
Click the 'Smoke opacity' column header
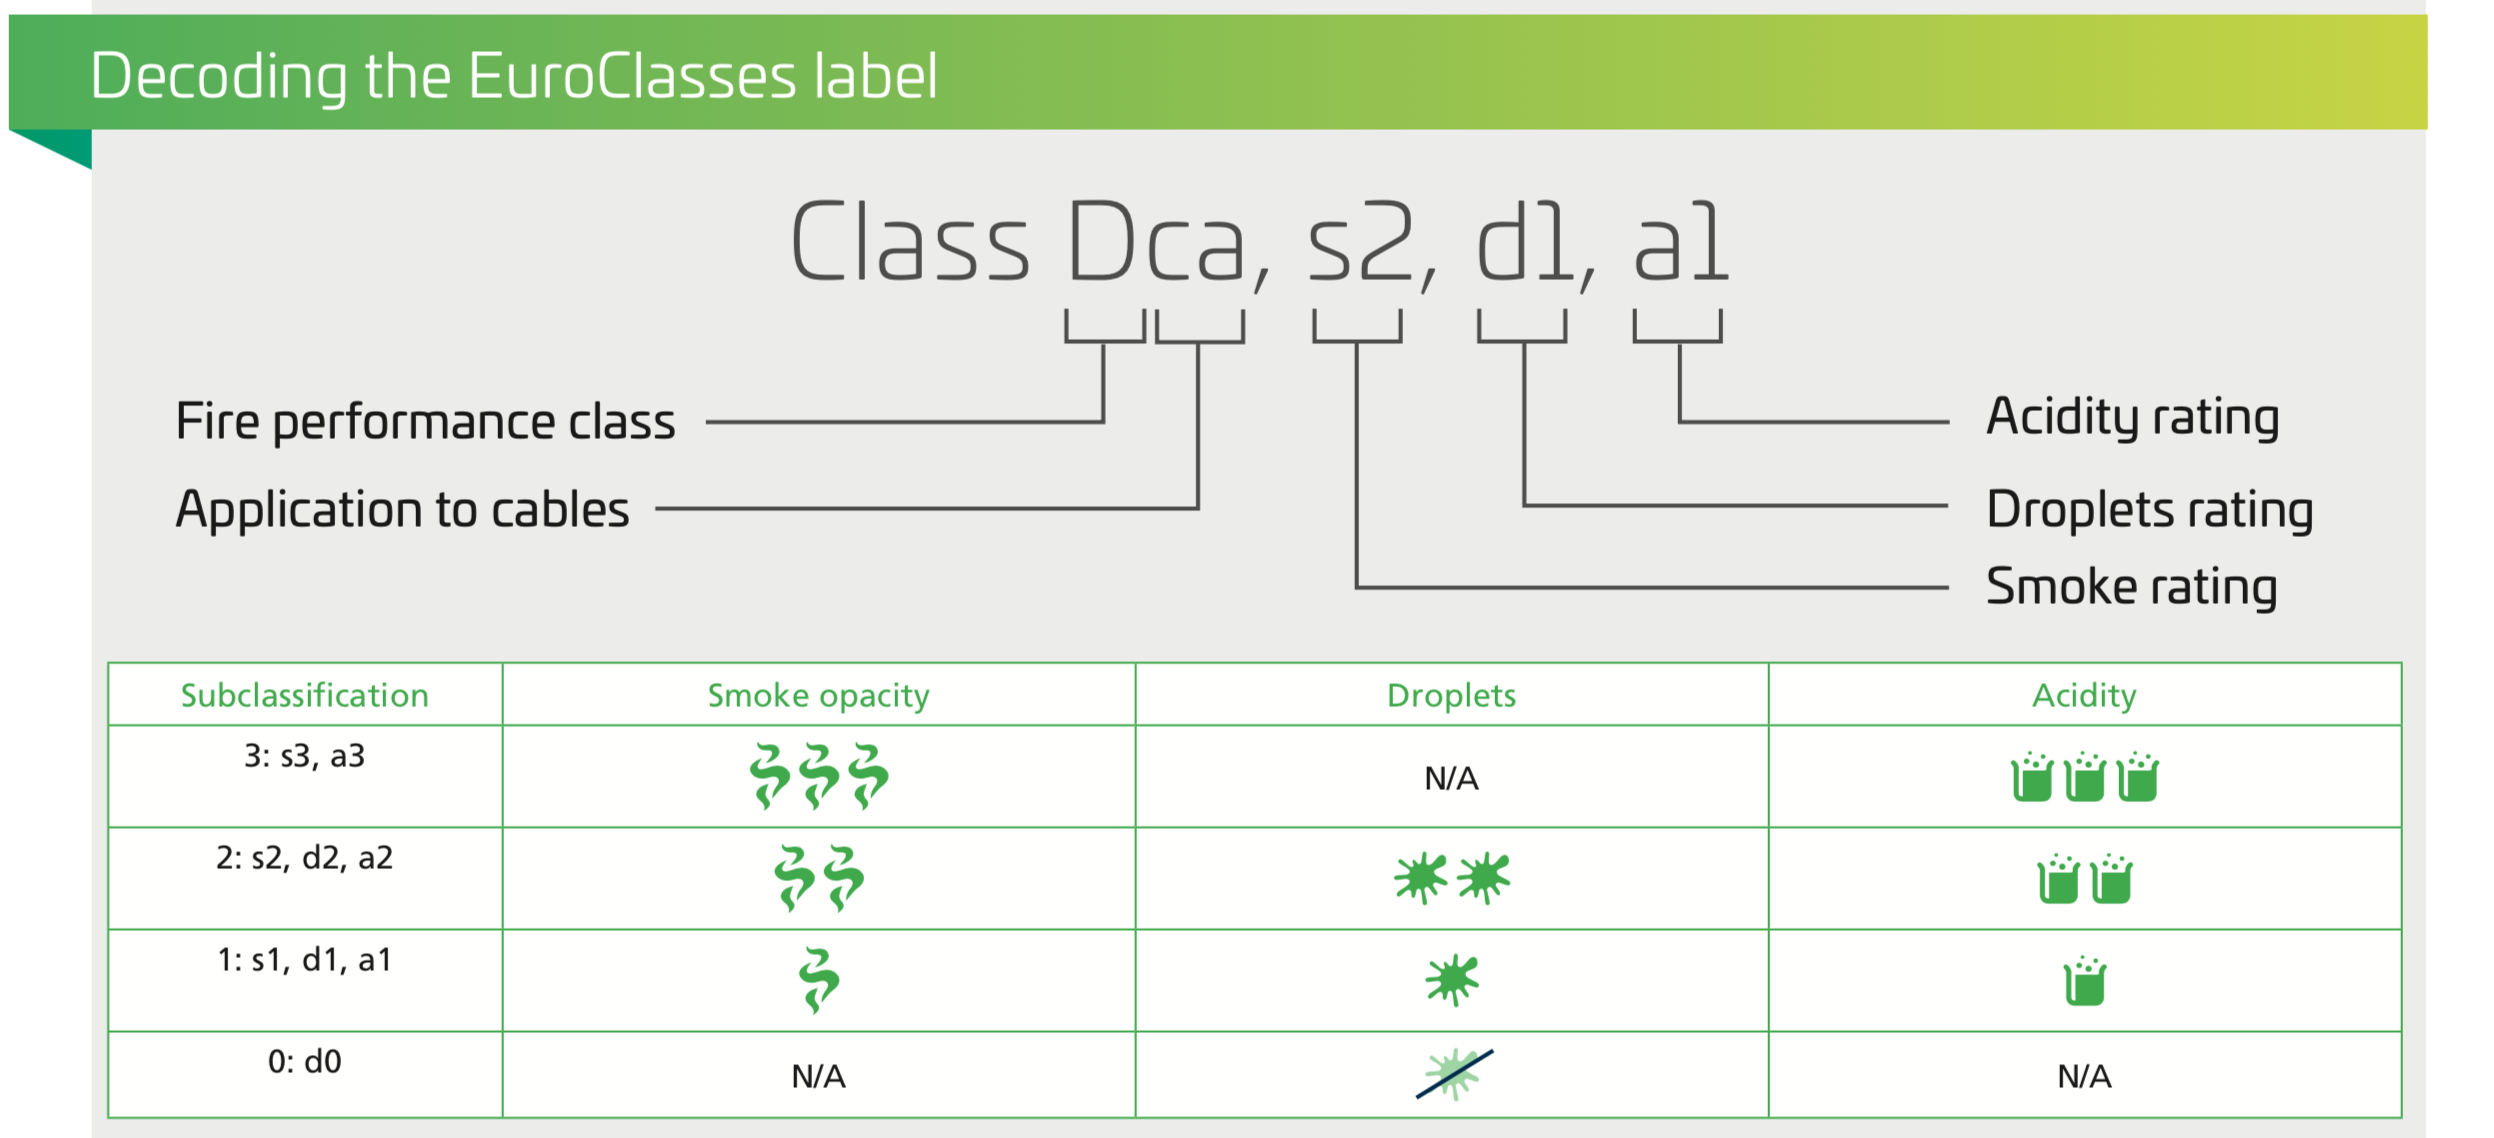point(818,695)
